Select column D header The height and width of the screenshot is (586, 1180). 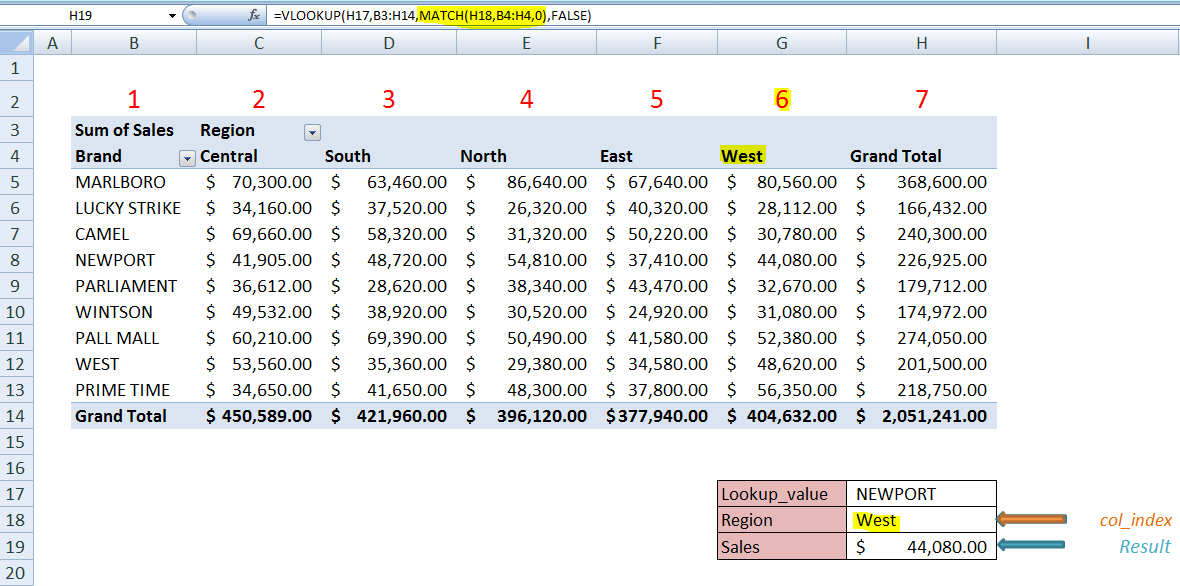[x=388, y=44]
